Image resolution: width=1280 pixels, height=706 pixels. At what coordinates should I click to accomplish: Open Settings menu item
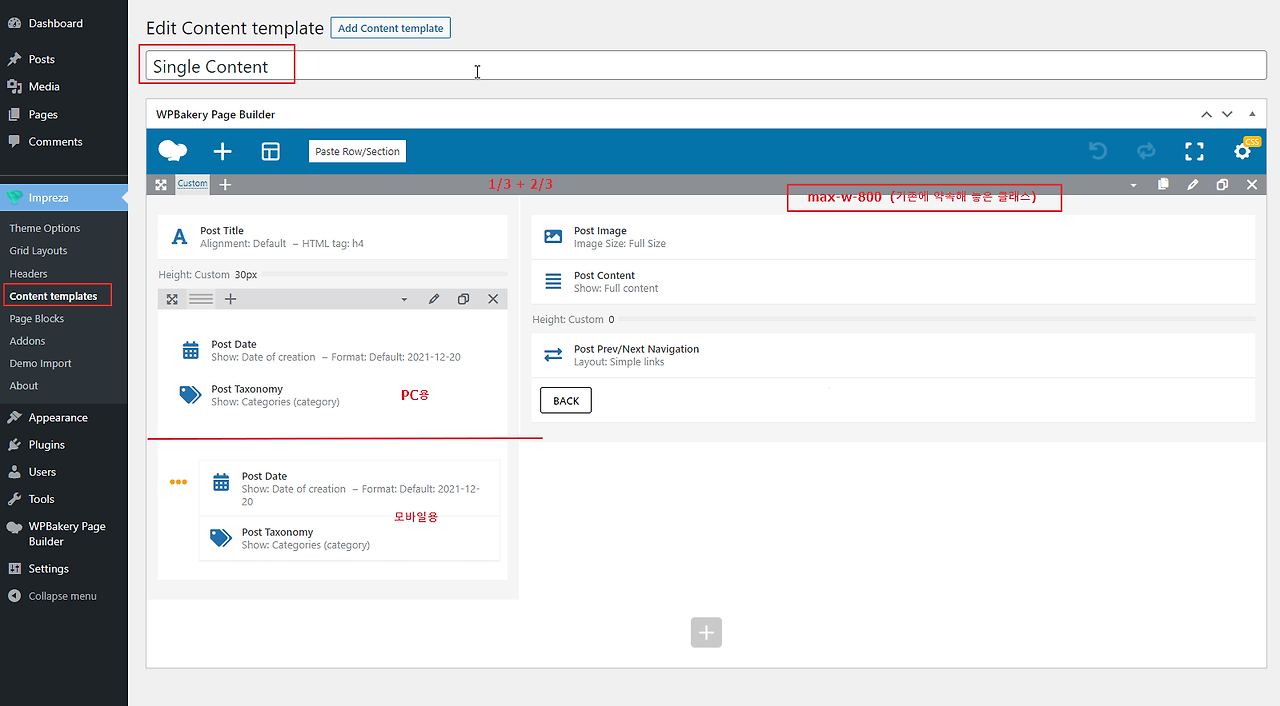point(64,568)
